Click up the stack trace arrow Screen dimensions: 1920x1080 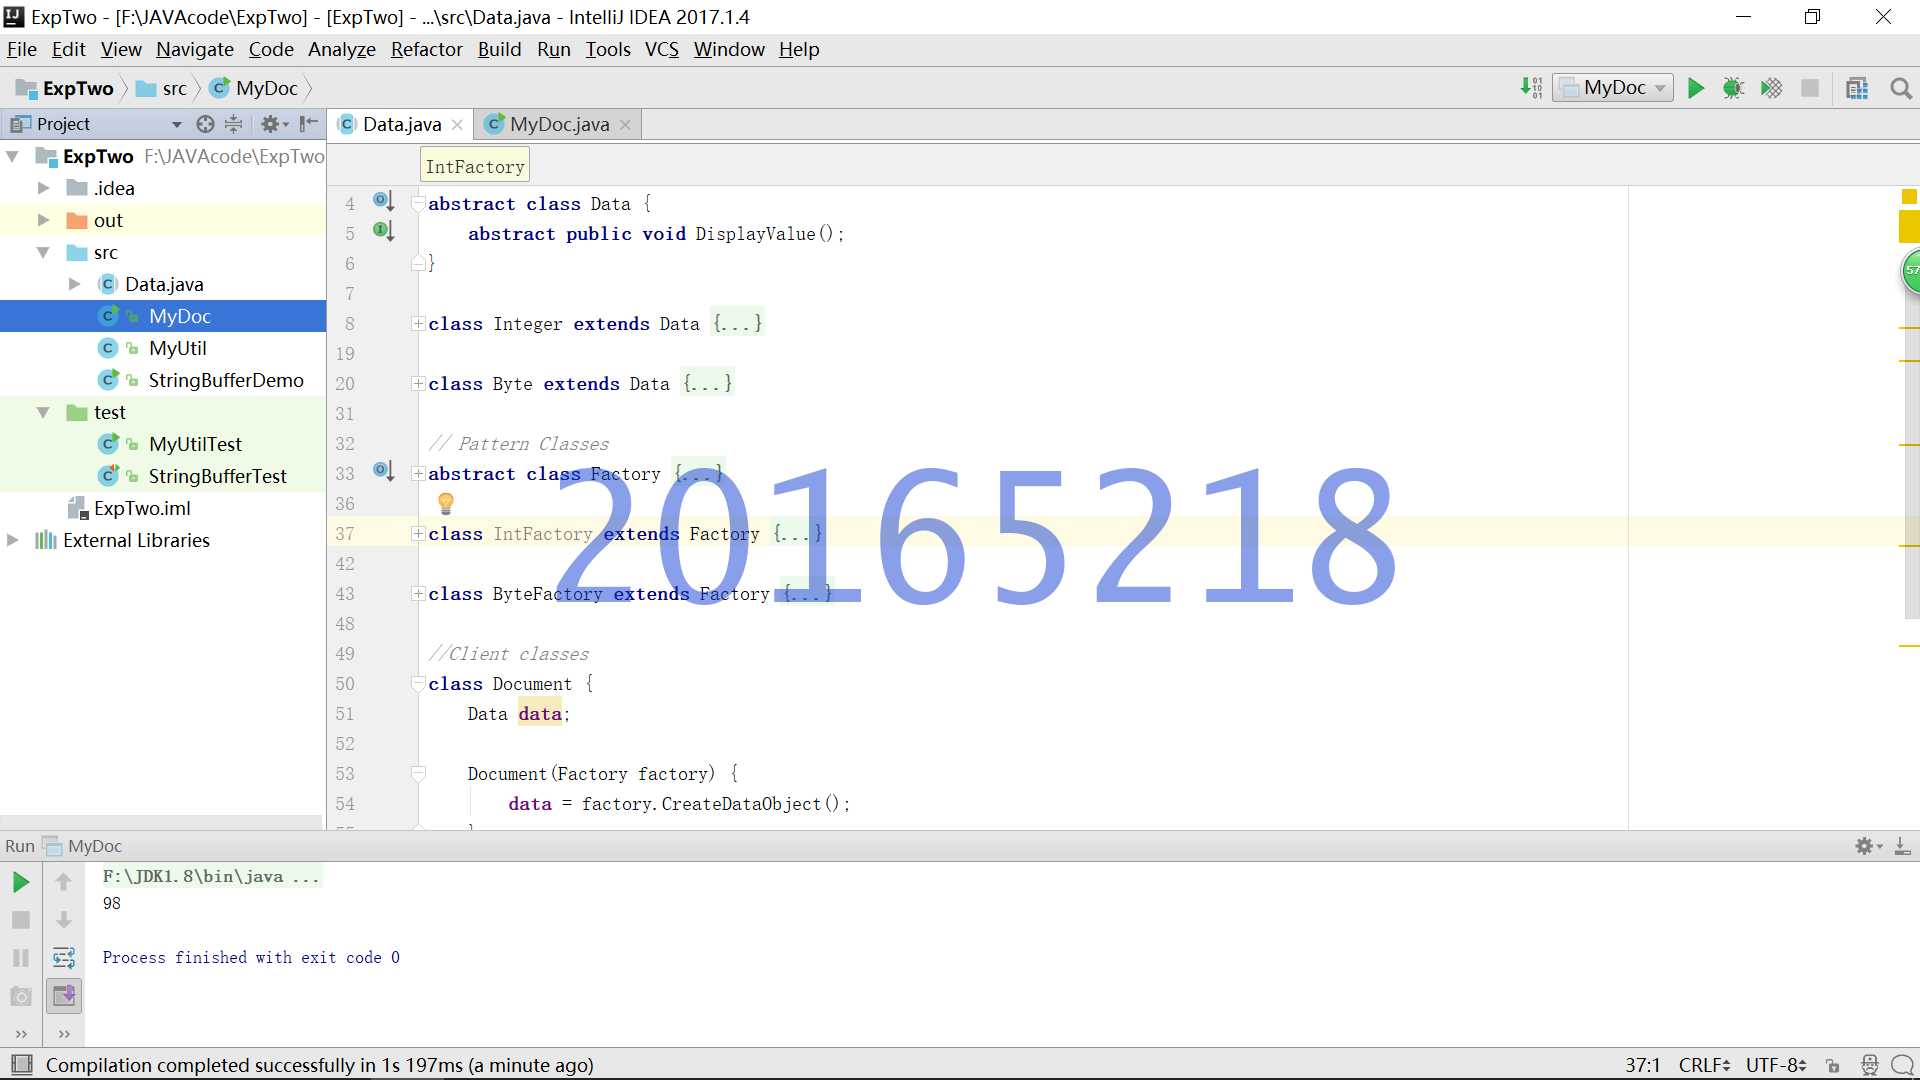click(63, 882)
